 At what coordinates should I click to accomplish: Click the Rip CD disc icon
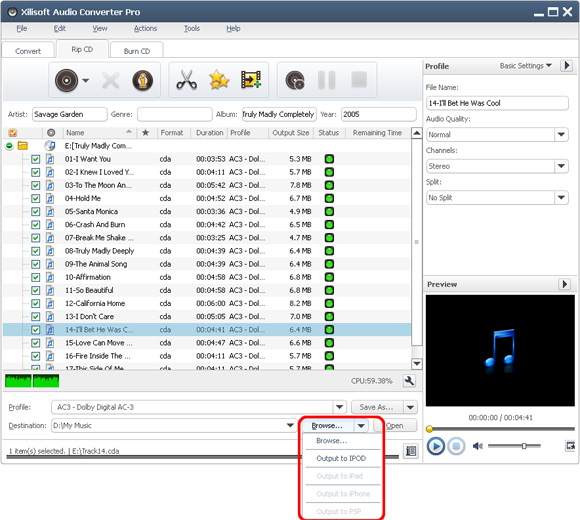[x=67, y=80]
